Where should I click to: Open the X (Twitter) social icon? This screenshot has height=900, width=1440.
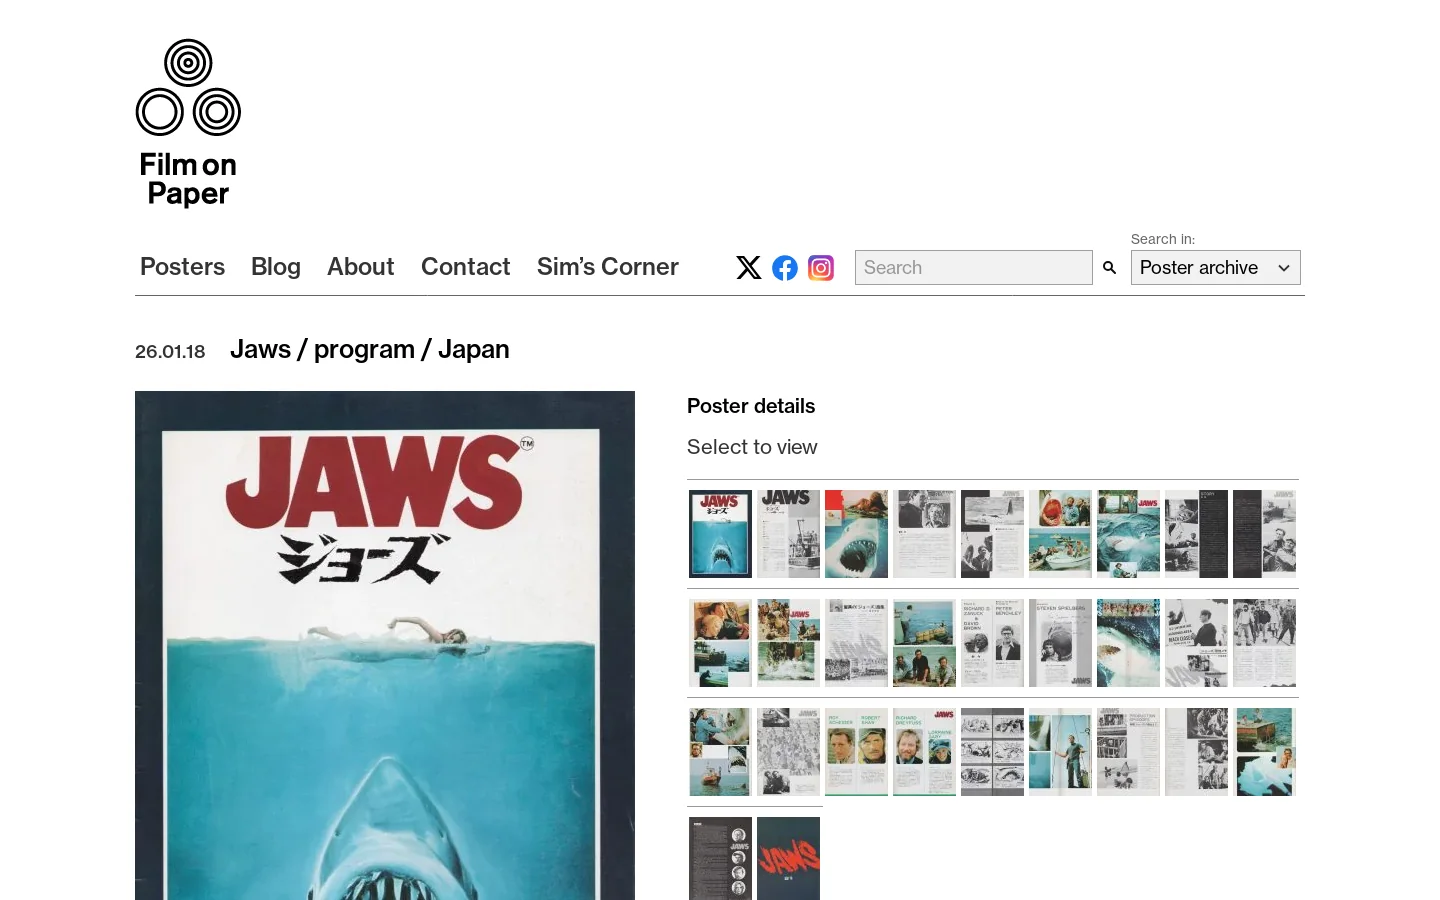coord(749,268)
